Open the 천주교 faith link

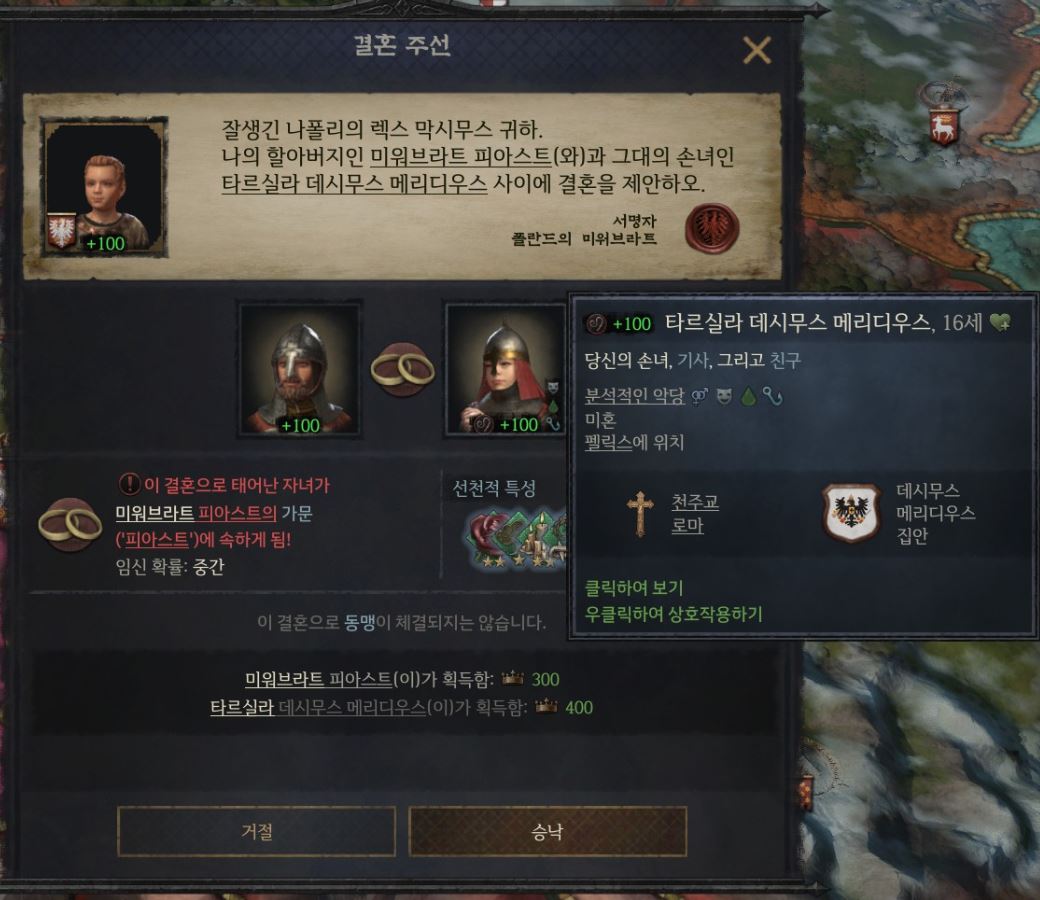click(x=694, y=502)
